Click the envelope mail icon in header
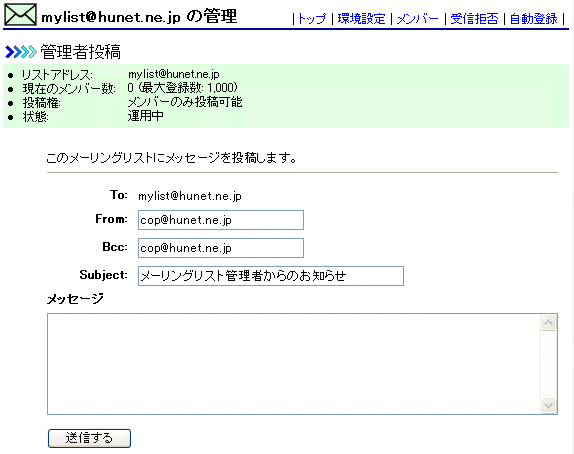This screenshot has height=454, width=574. [x=20, y=15]
